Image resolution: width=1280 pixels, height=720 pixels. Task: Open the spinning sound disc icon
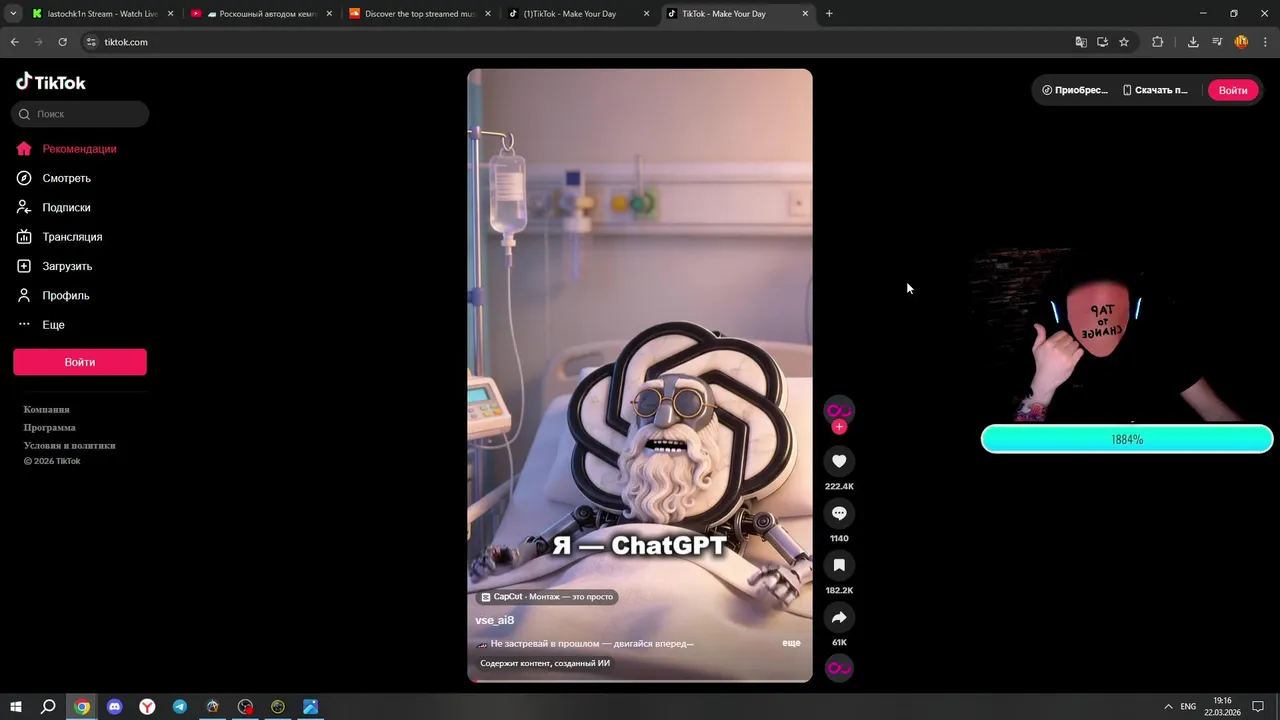point(839,668)
